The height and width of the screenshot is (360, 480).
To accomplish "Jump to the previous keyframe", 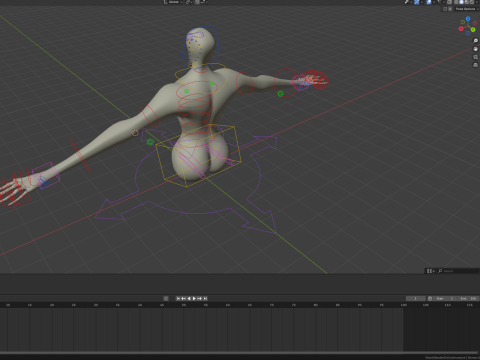I will pyautogui.click(x=183, y=298).
